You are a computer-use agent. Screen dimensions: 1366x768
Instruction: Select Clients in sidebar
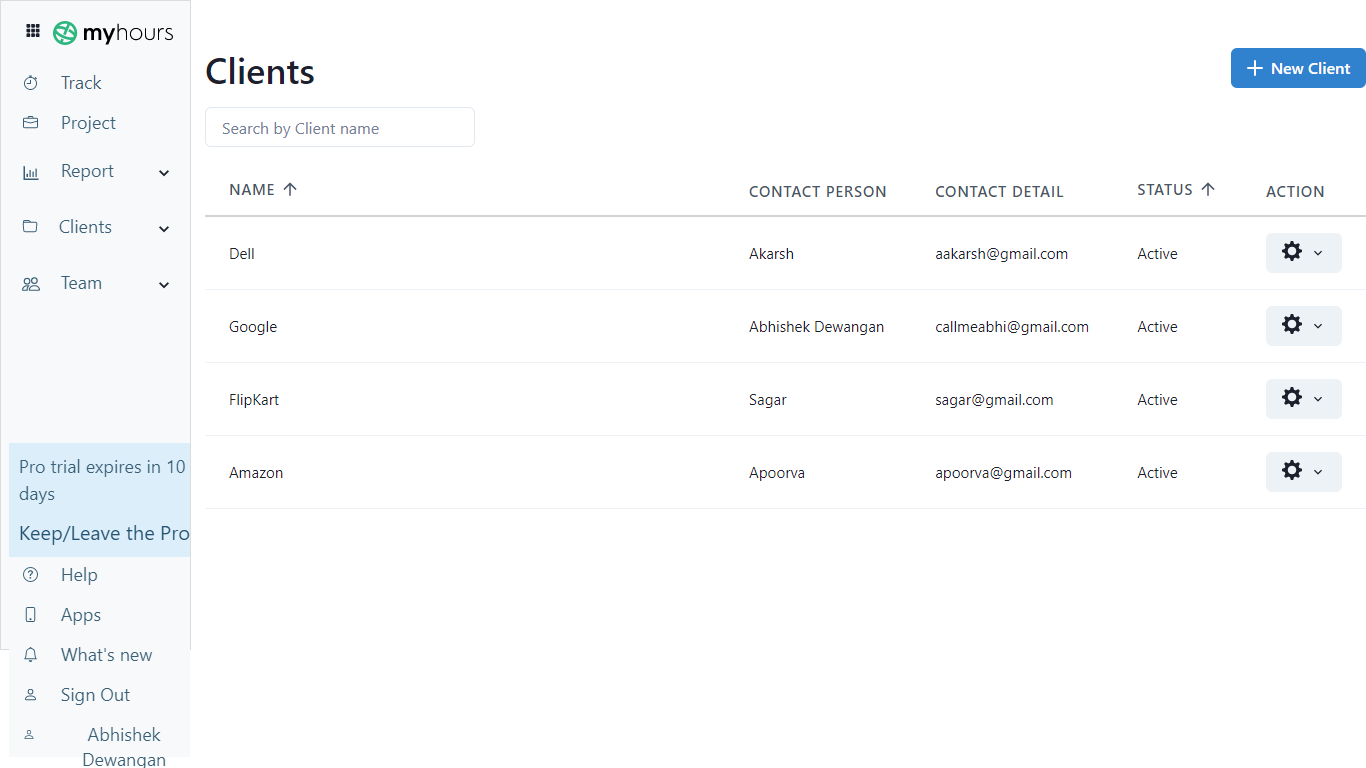pos(85,227)
